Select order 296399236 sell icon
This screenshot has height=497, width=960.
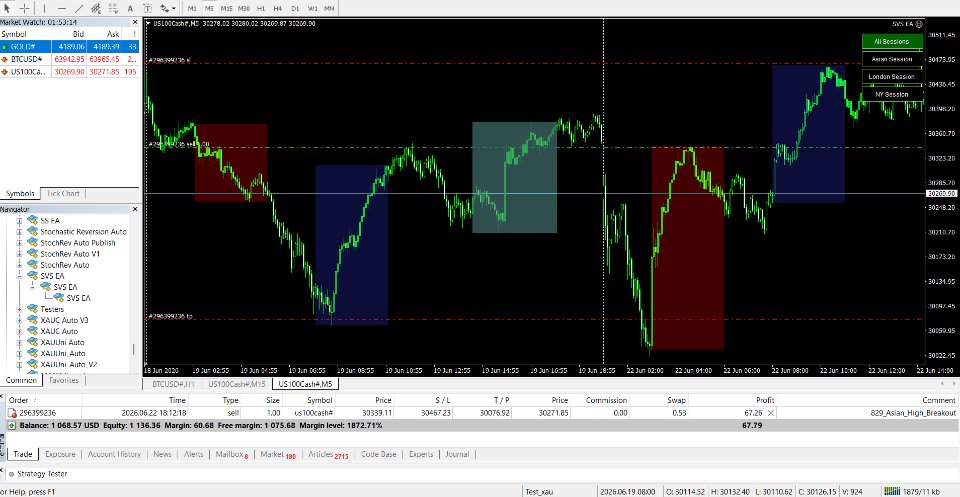click(13, 413)
